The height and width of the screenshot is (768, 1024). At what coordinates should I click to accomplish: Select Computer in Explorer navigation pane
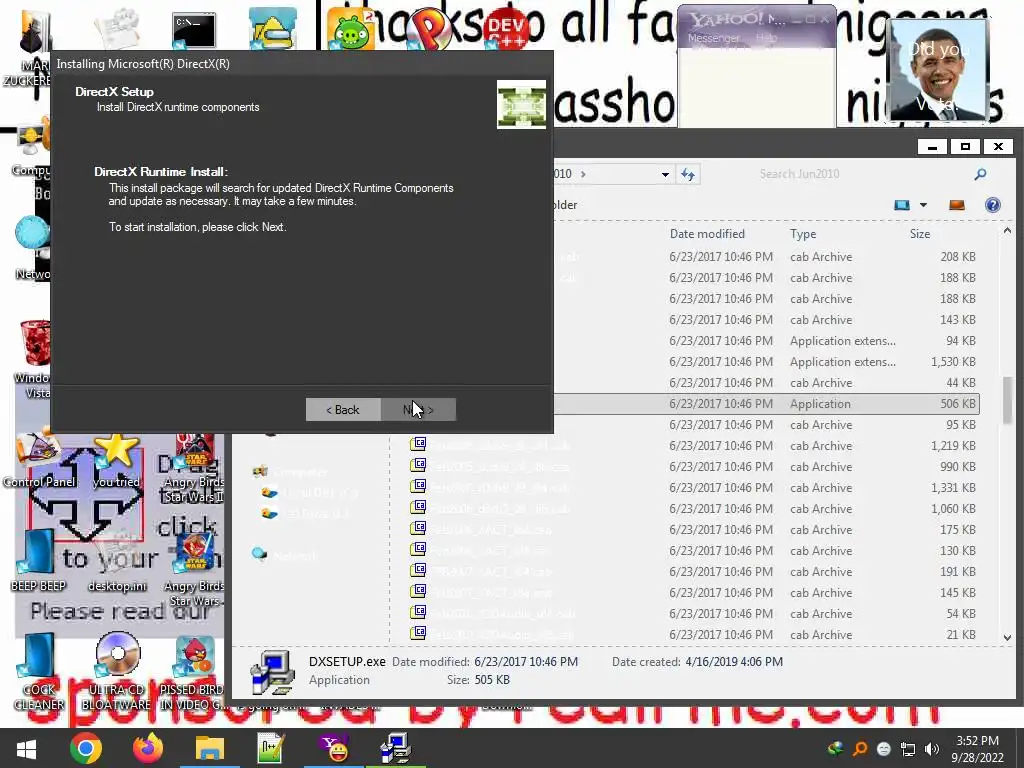[x=291, y=472]
